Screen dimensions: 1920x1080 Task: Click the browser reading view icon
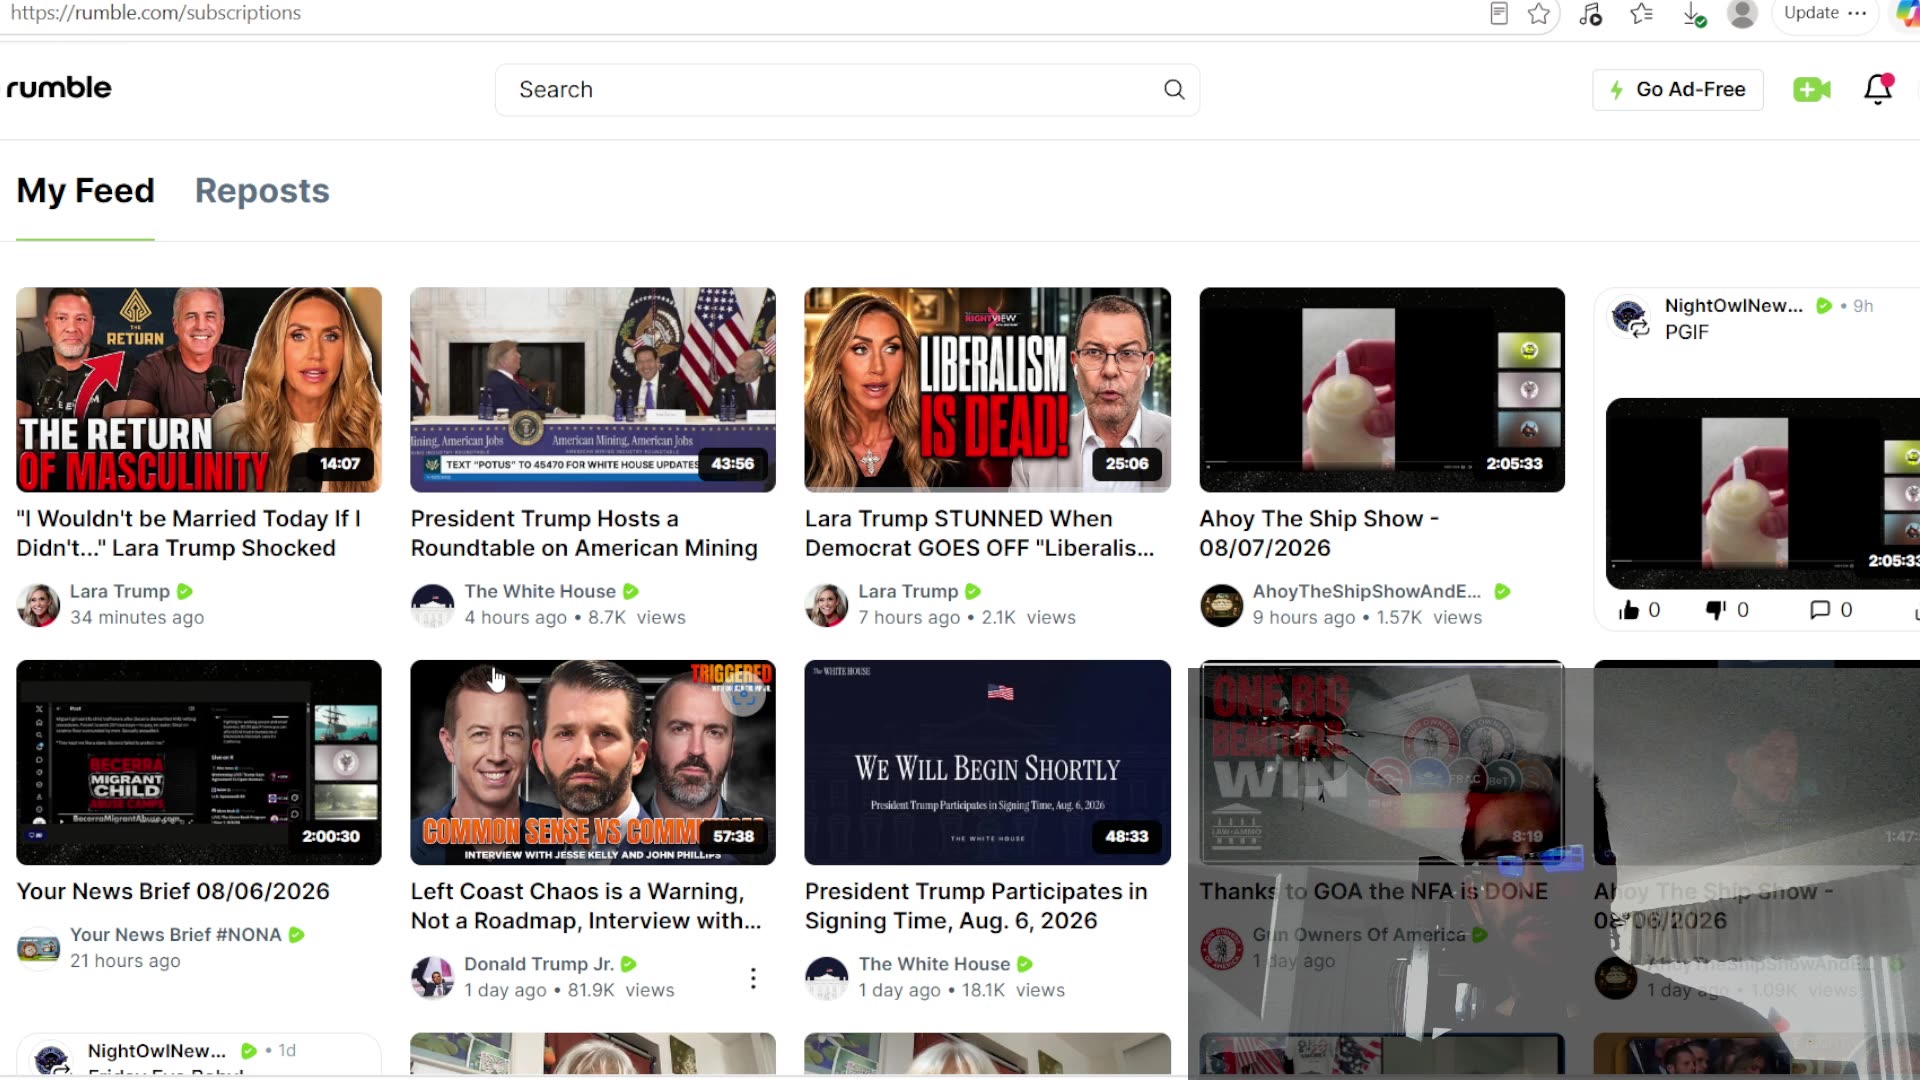click(1498, 14)
